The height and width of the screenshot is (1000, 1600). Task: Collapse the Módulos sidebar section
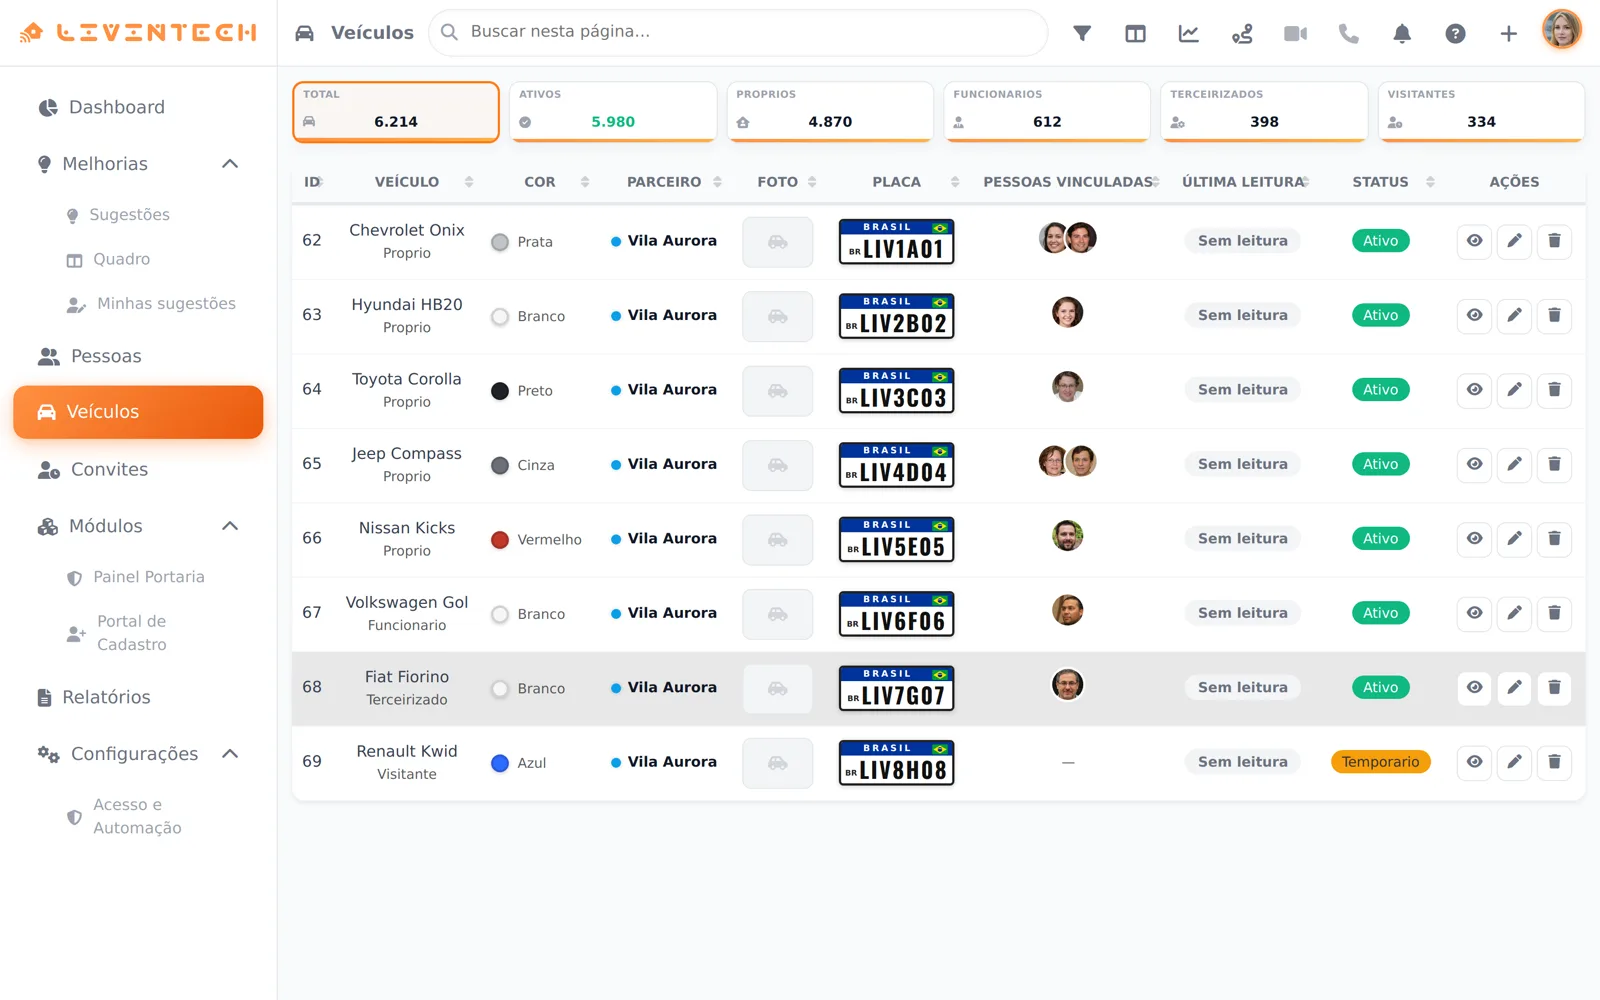230,526
